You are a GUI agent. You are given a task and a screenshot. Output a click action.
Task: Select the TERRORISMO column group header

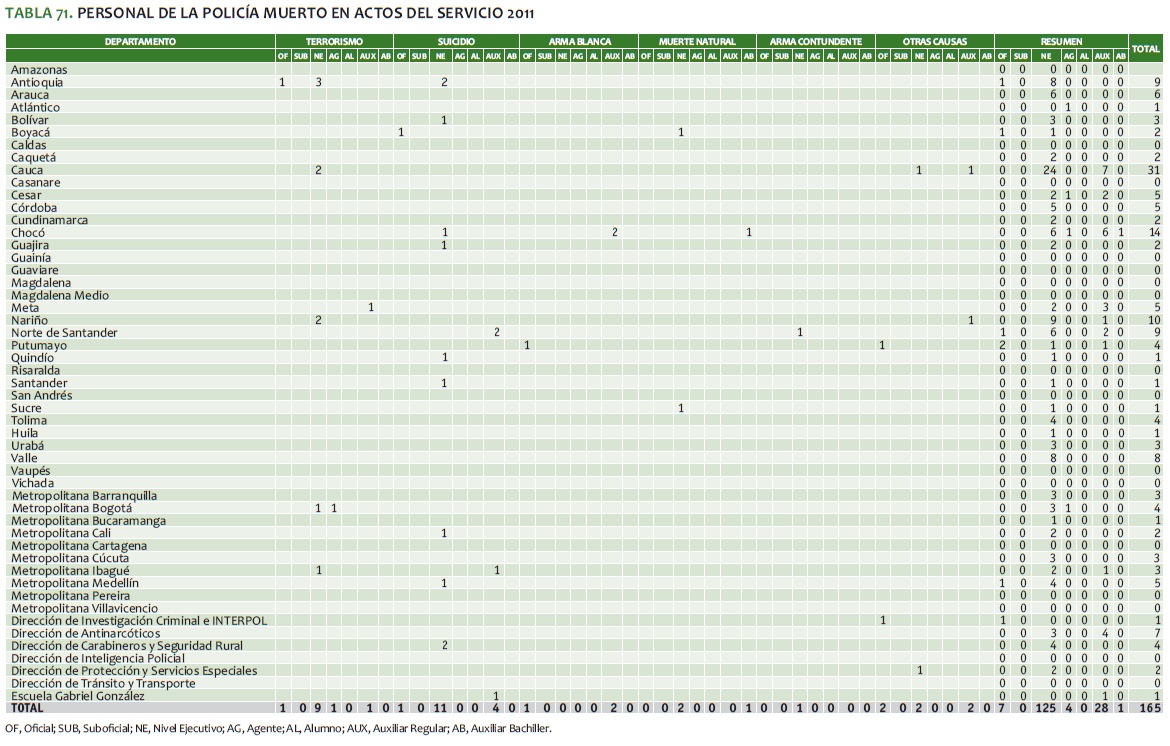point(334,41)
